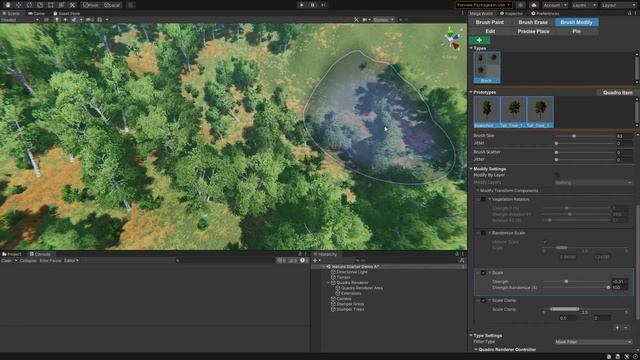
Task: Click the minus button below Scale Clamp
Action: point(626,328)
